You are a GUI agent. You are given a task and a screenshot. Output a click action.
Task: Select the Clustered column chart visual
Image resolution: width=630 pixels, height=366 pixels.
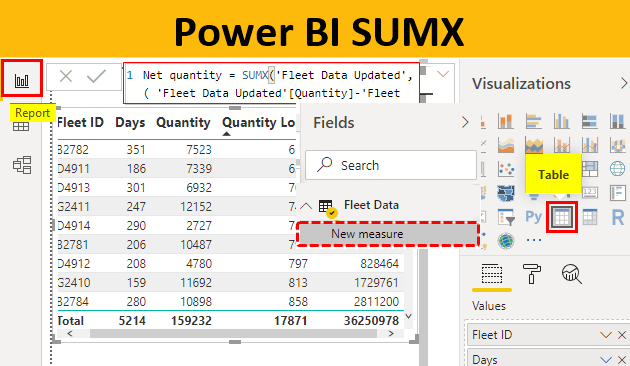pyautogui.click(x=562, y=121)
